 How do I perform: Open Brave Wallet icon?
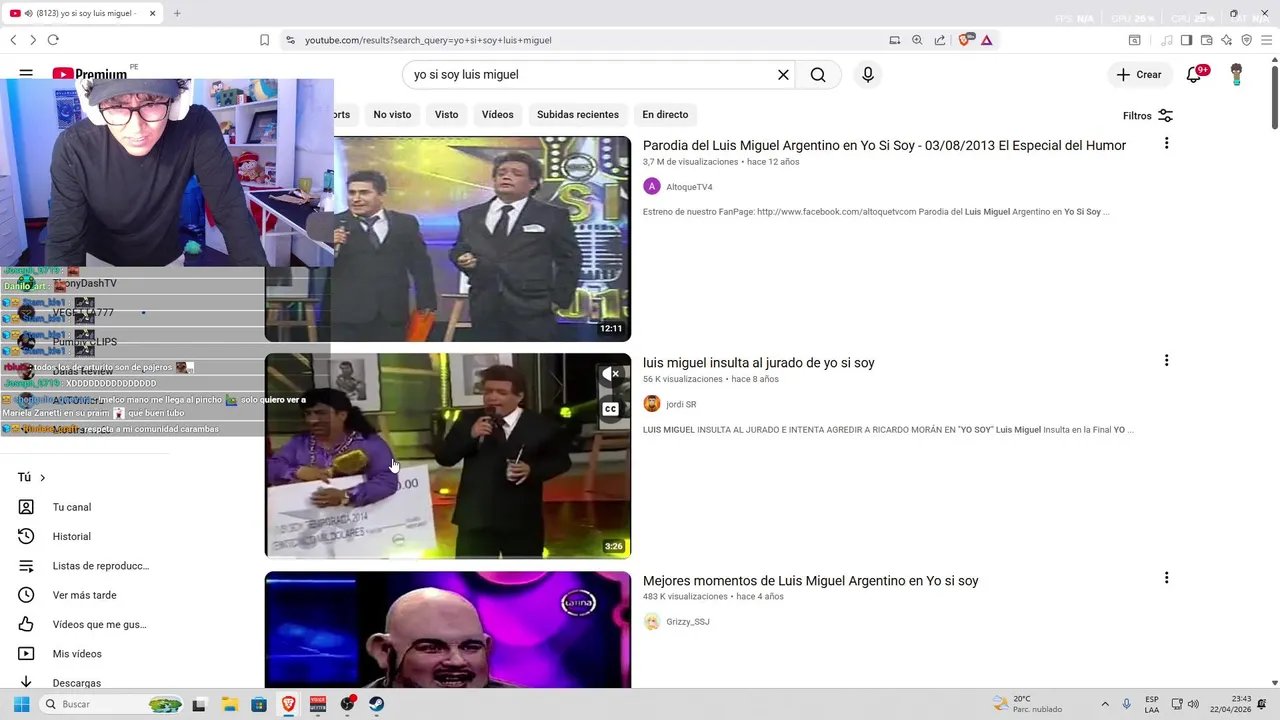[1206, 40]
